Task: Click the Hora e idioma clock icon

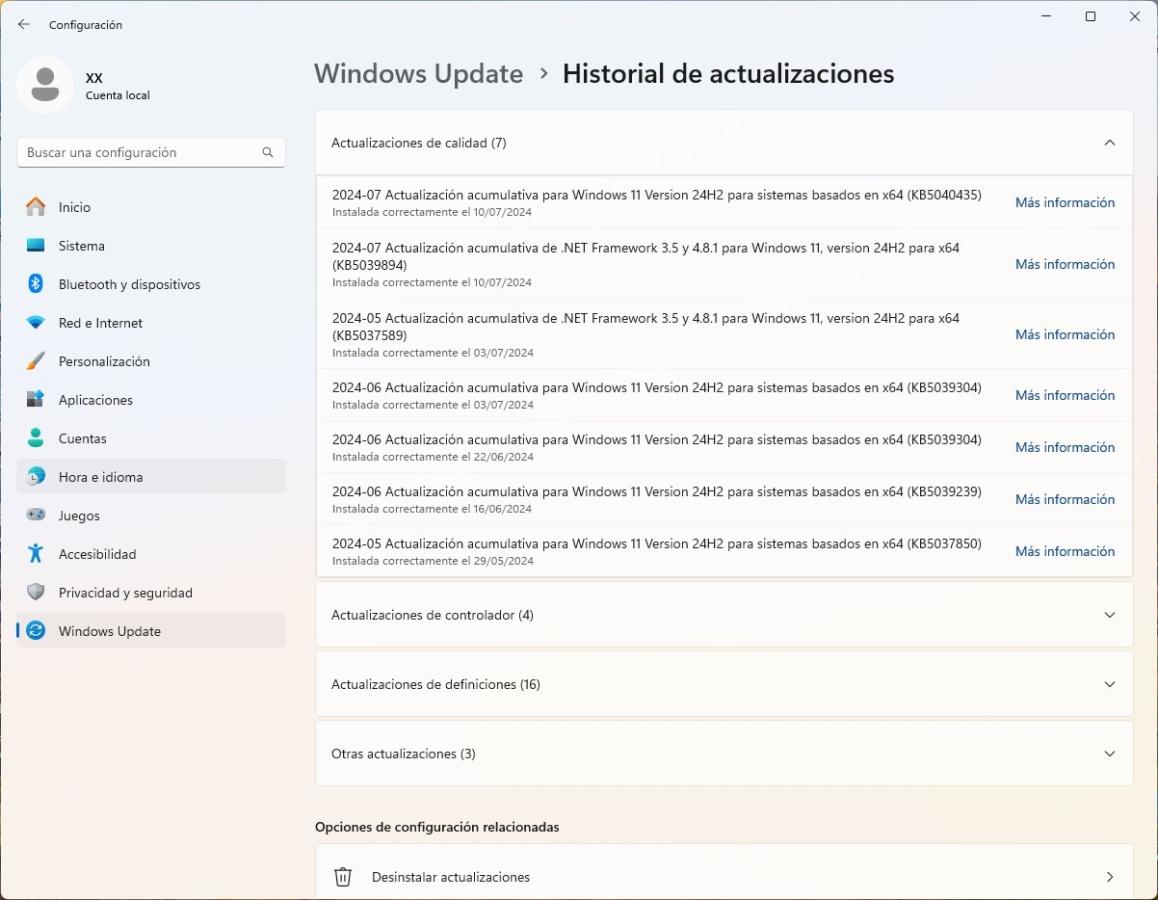Action: (35, 477)
